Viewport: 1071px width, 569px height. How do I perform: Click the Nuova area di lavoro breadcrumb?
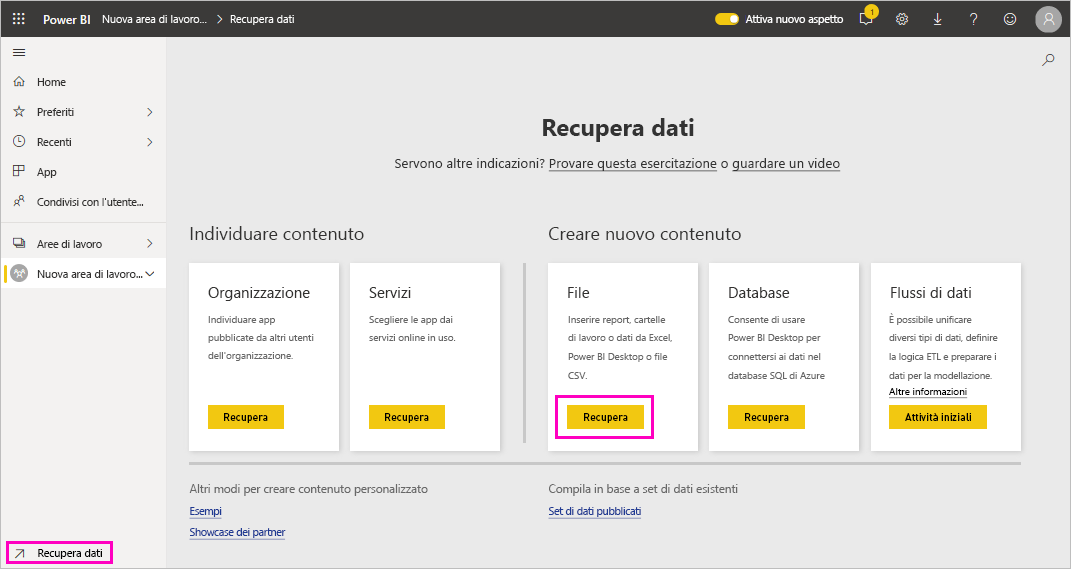point(154,19)
